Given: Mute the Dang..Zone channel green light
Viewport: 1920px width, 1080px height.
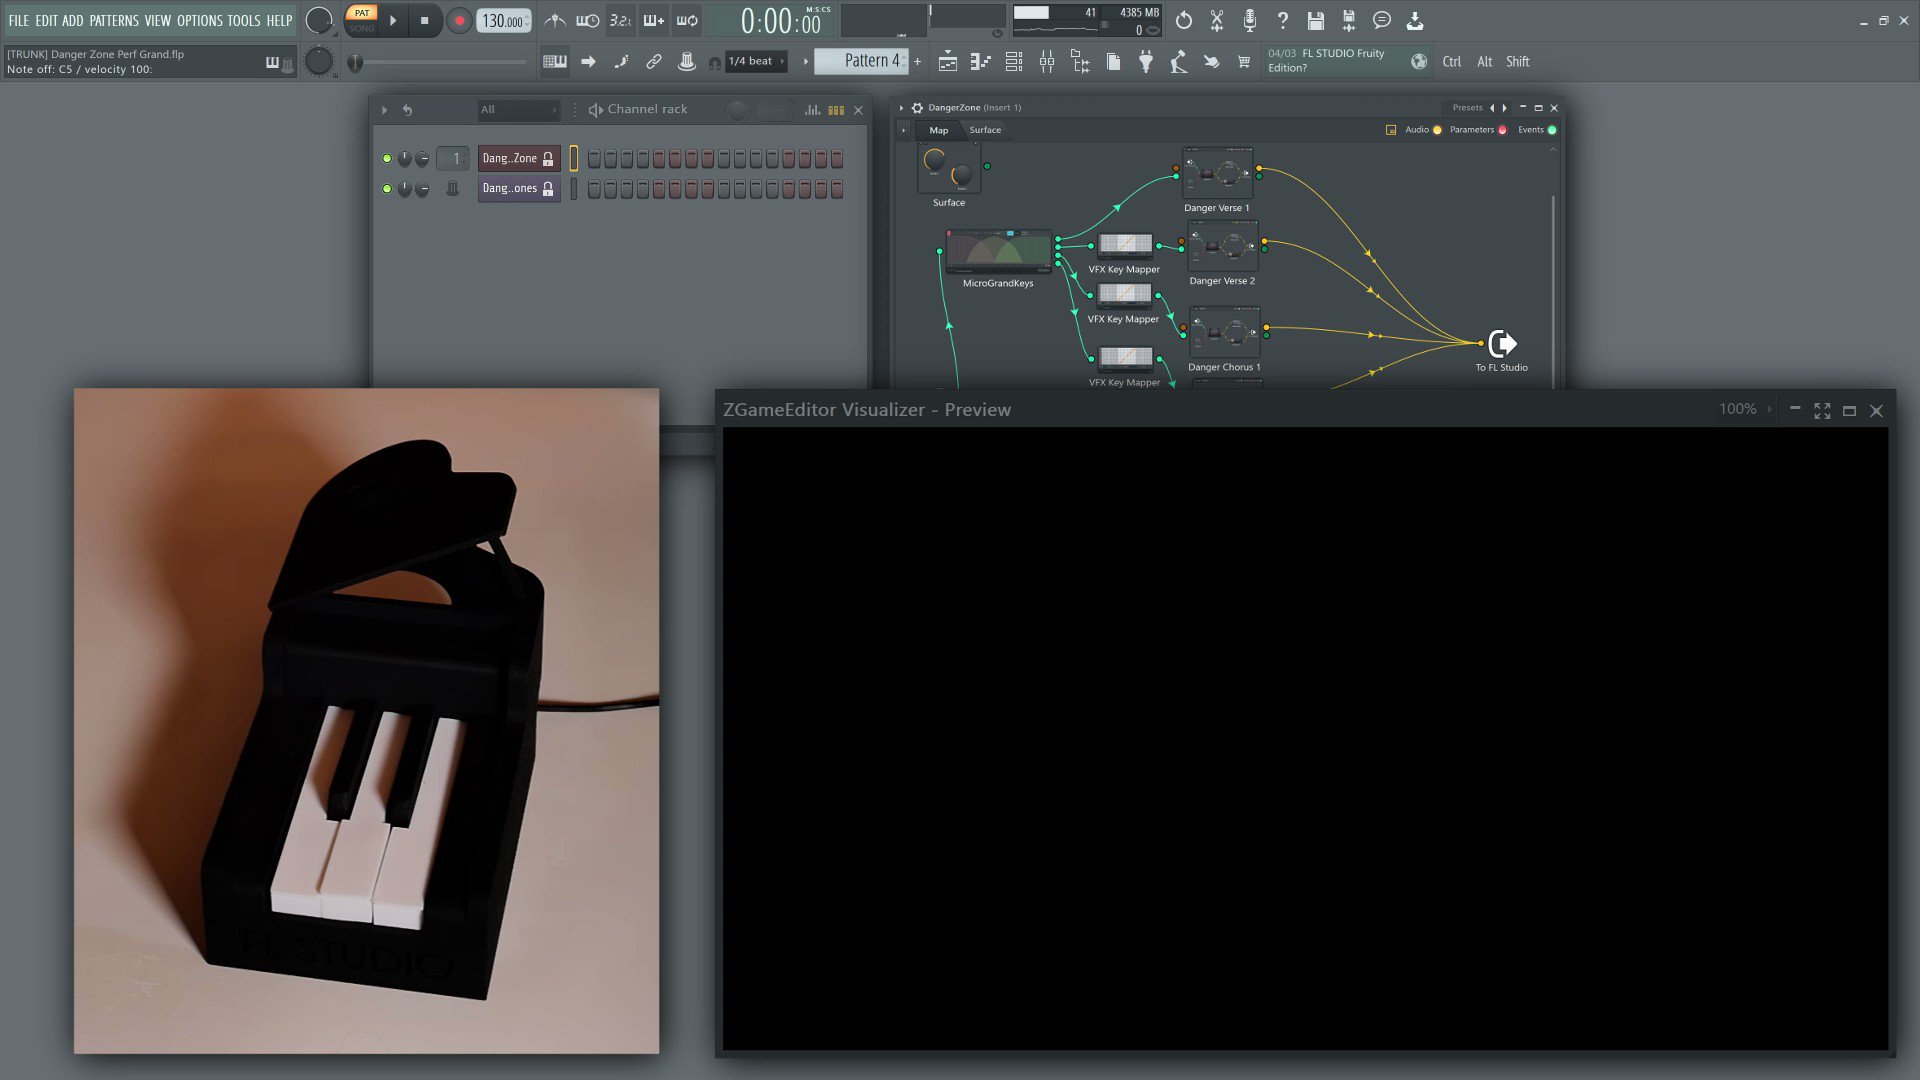Looking at the screenshot, I should (387, 159).
